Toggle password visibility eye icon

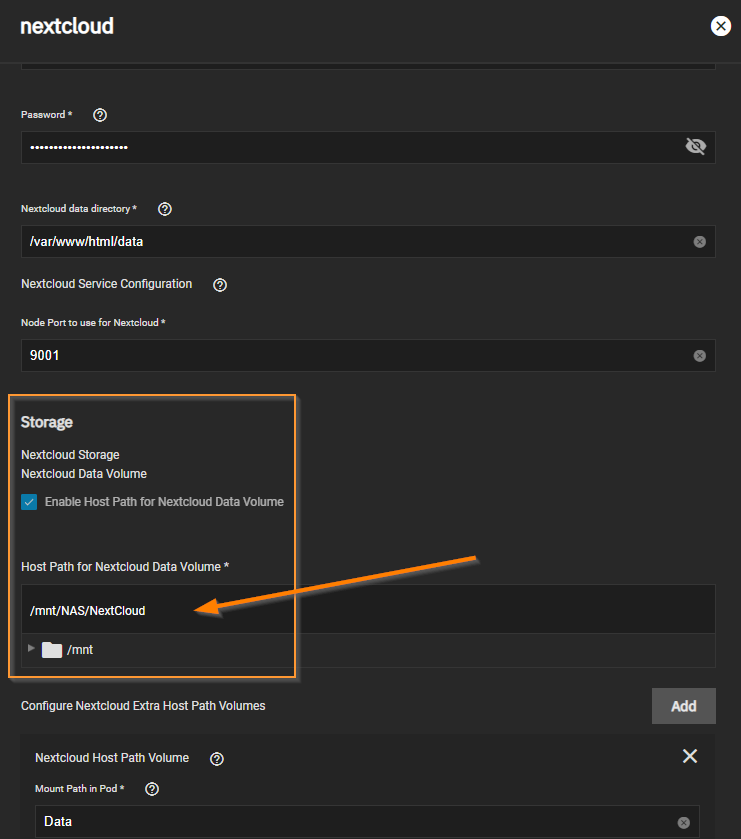(x=696, y=146)
